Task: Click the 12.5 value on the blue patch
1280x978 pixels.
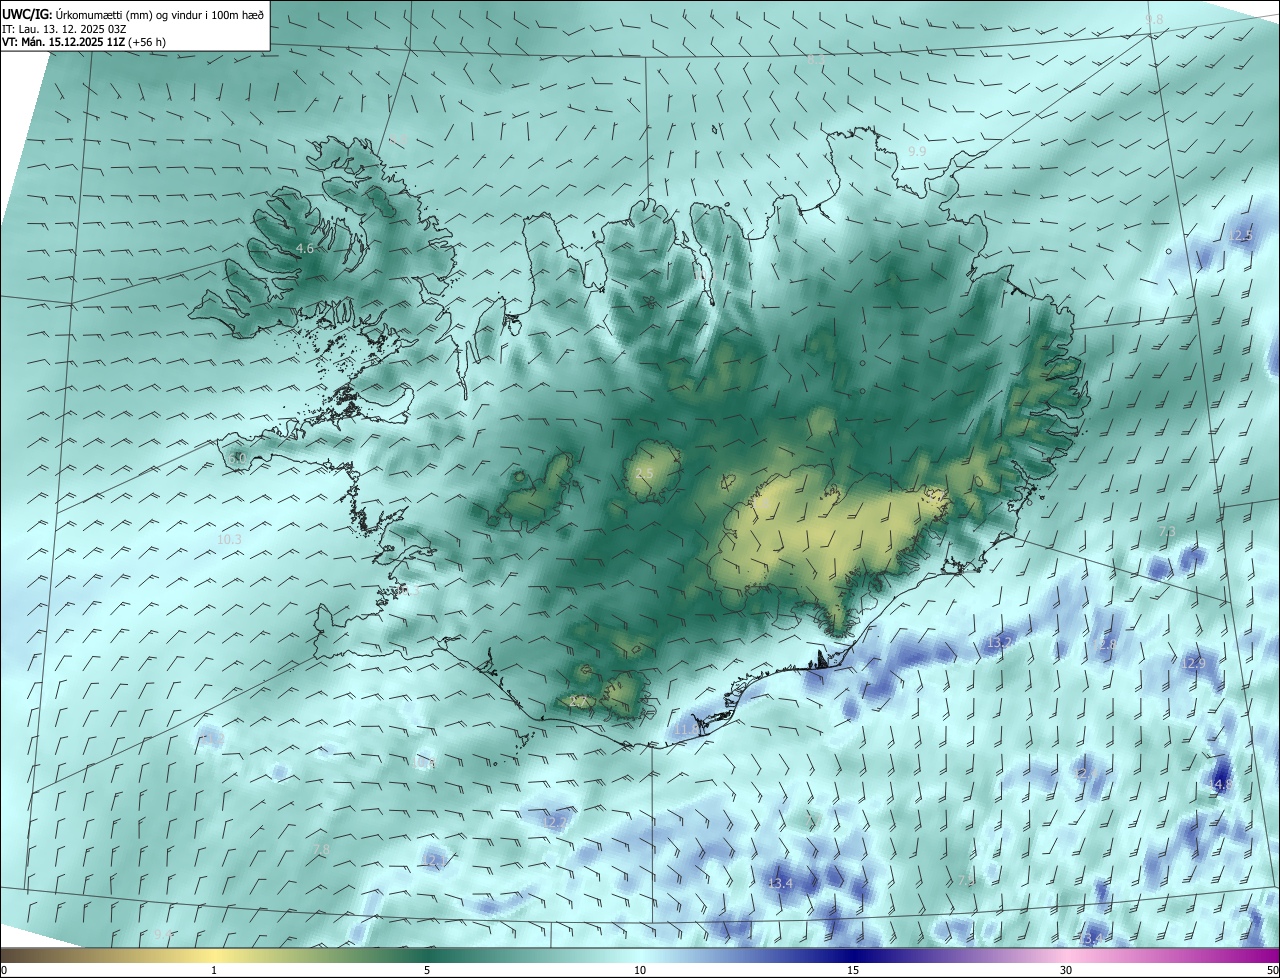Action: click(1241, 236)
